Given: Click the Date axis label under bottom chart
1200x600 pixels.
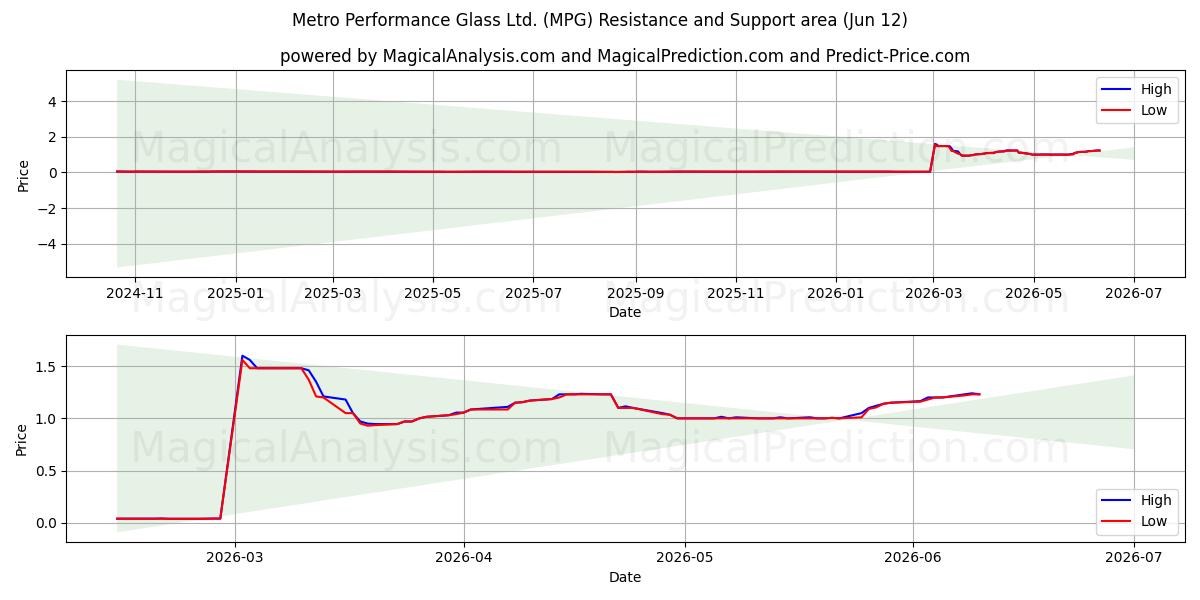Looking at the screenshot, I should tap(625, 577).
